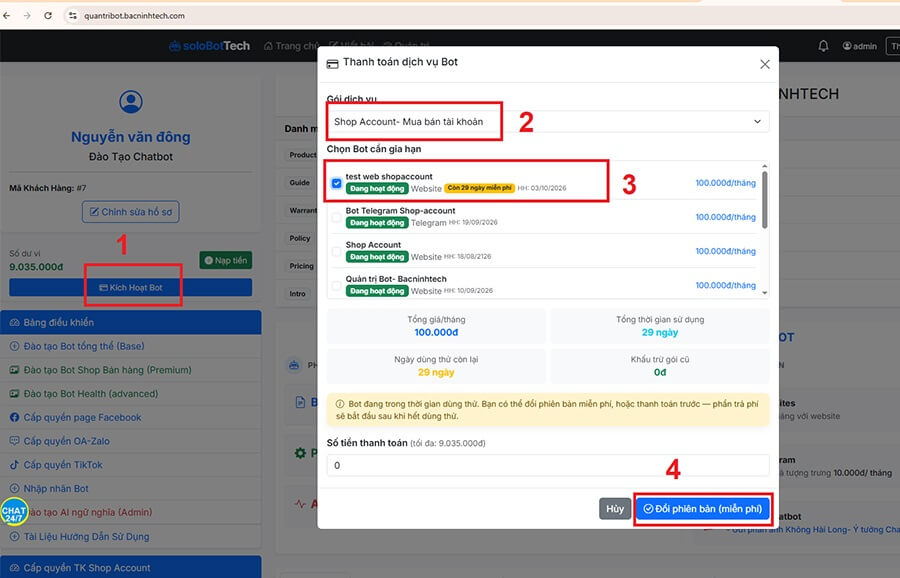
Task: Click dropdown chevron of Gói dịch vụ select
Action: point(757,122)
